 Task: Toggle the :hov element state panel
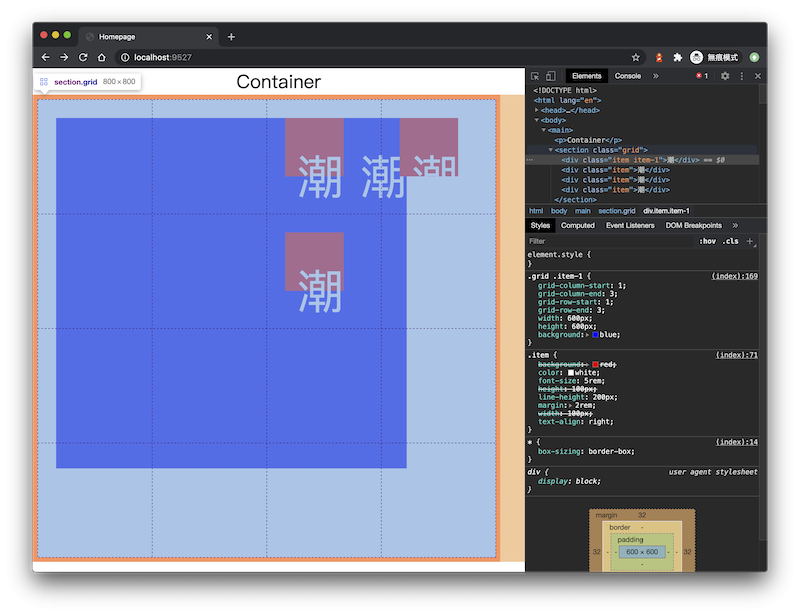coord(707,241)
